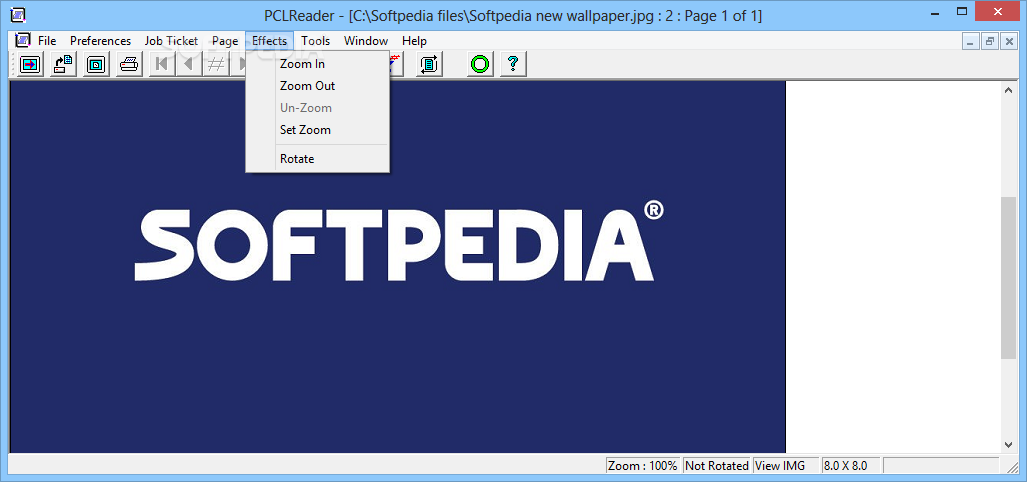The width and height of the screenshot is (1027, 482).
Task: Select Rotate in the Effects menu
Action: tap(318, 158)
